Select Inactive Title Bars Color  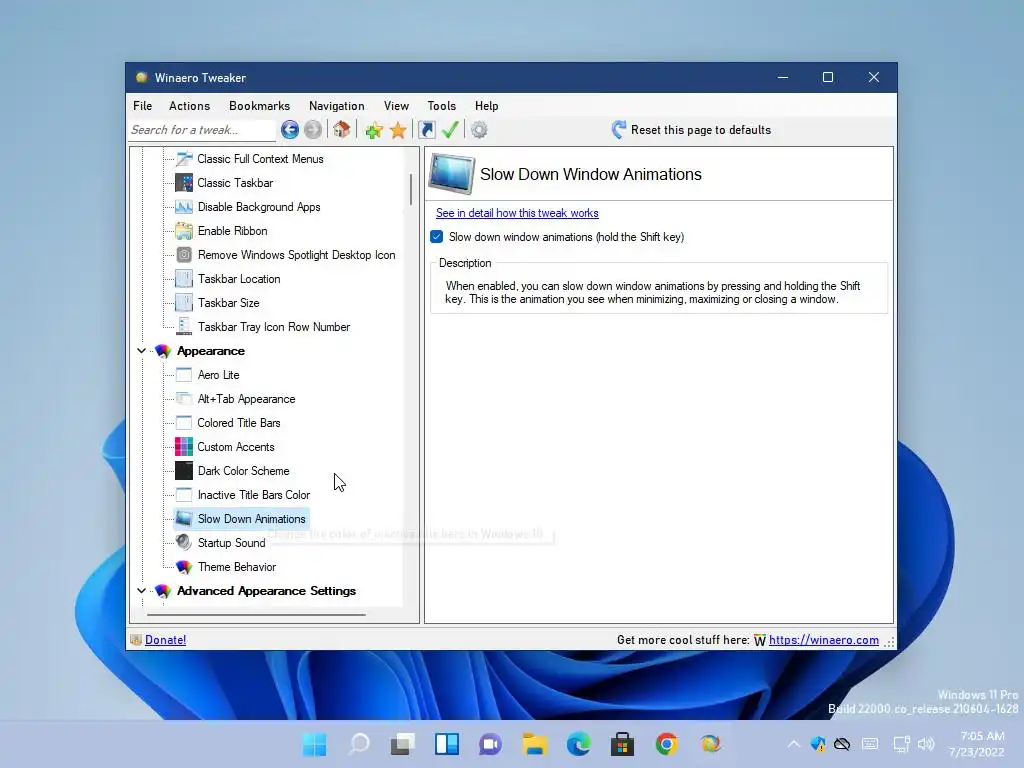(254, 495)
